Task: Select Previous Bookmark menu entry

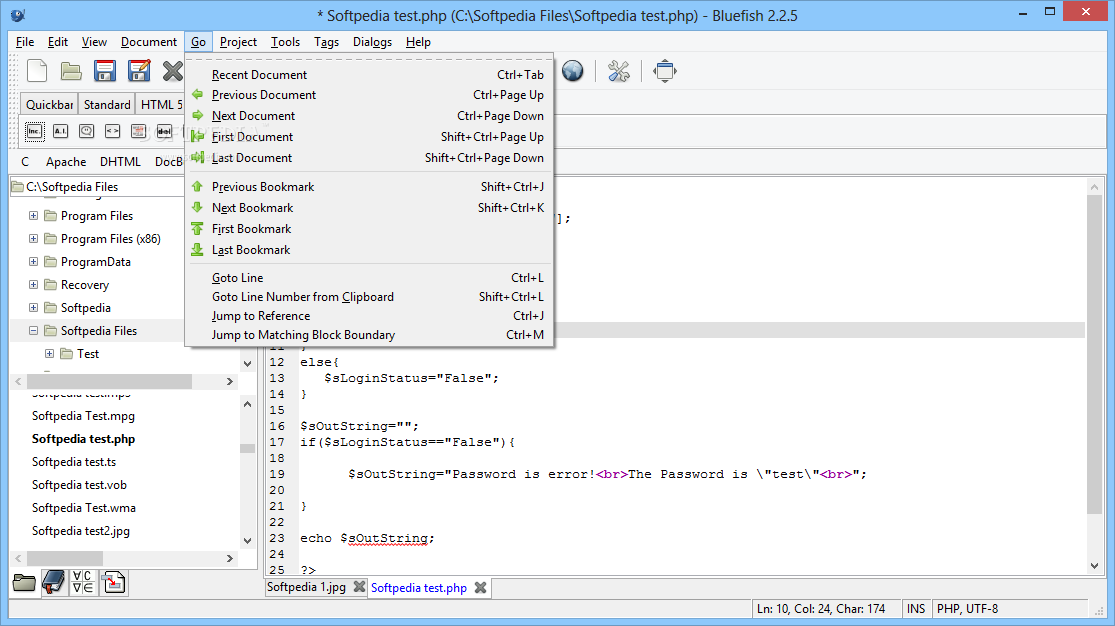Action: (x=369, y=187)
